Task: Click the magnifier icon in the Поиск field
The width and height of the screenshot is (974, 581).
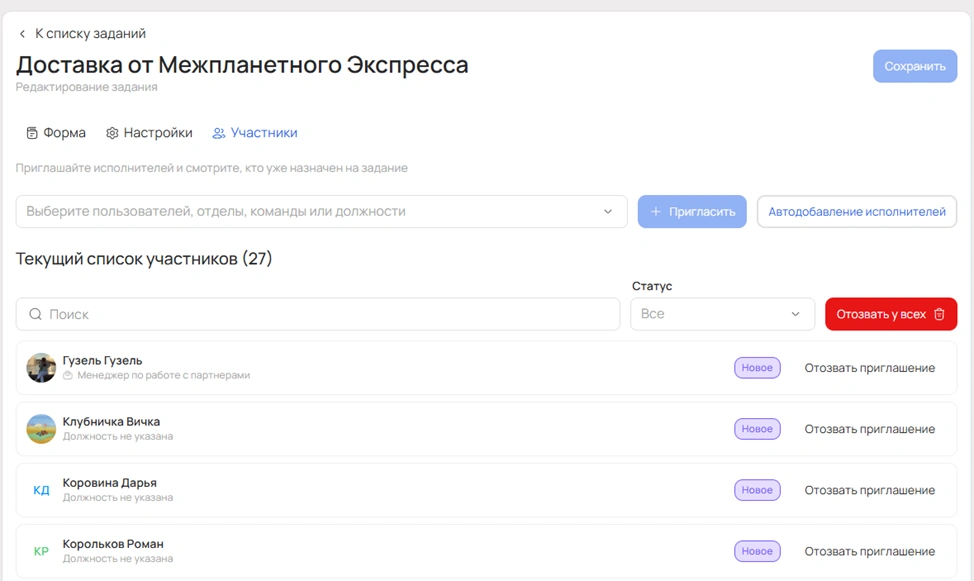Action: click(x=35, y=314)
